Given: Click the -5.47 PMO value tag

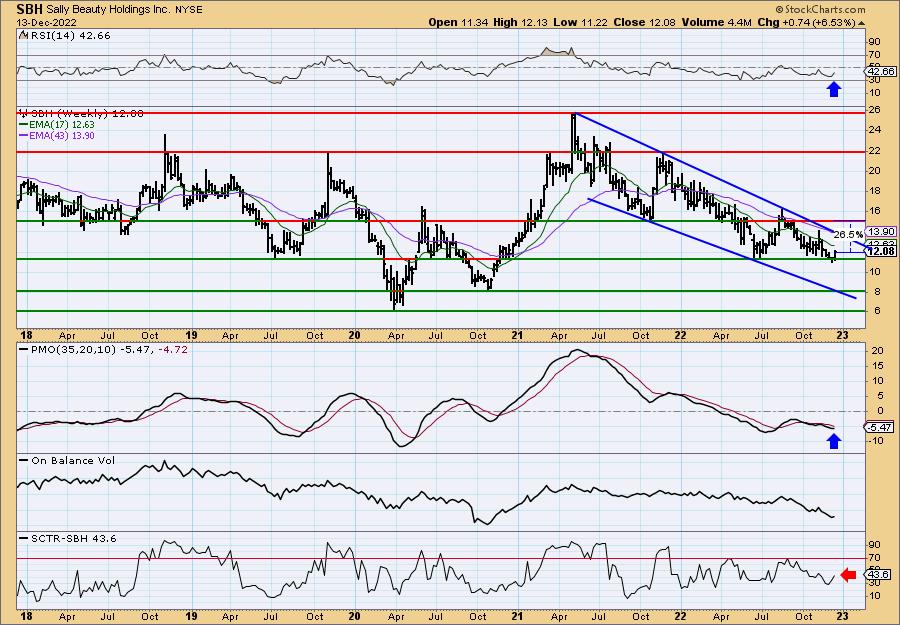Looking at the screenshot, I should (880, 428).
